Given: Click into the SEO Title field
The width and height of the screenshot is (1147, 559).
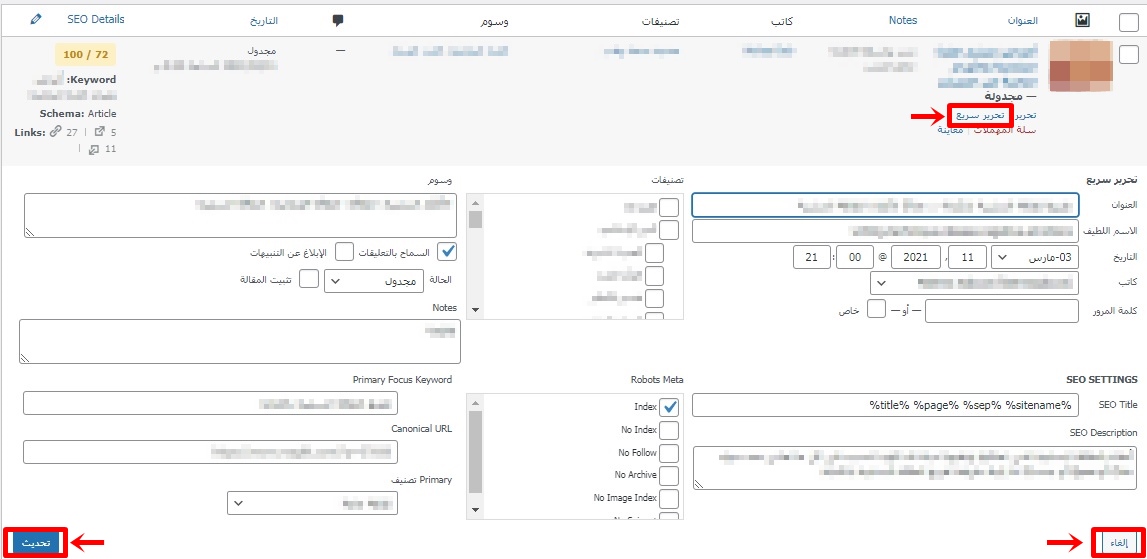Looking at the screenshot, I should tap(885, 405).
